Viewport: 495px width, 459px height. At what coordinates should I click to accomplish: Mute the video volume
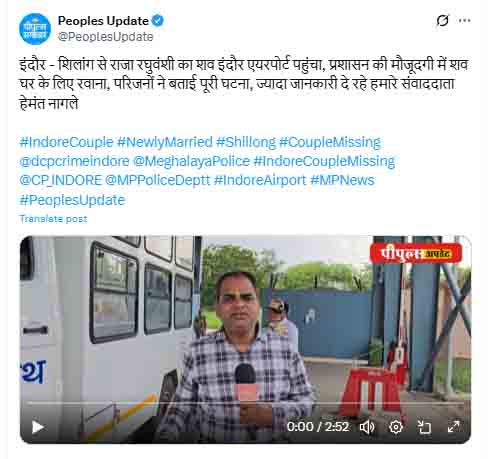(x=367, y=427)
